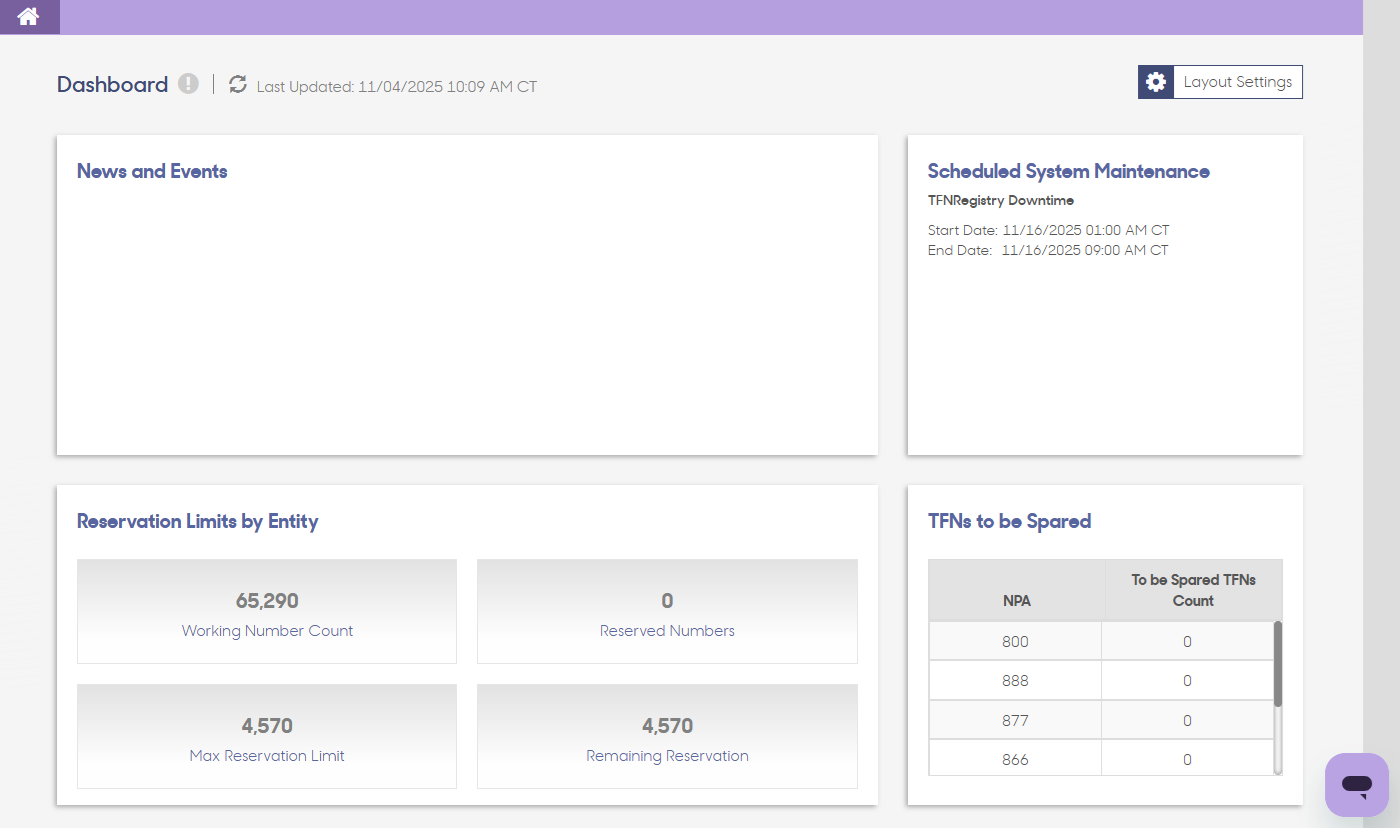The height and width of the screenshot is (828, 1400).
Task: Open the Remaining Reservation tile
Action: coord(667,736)
